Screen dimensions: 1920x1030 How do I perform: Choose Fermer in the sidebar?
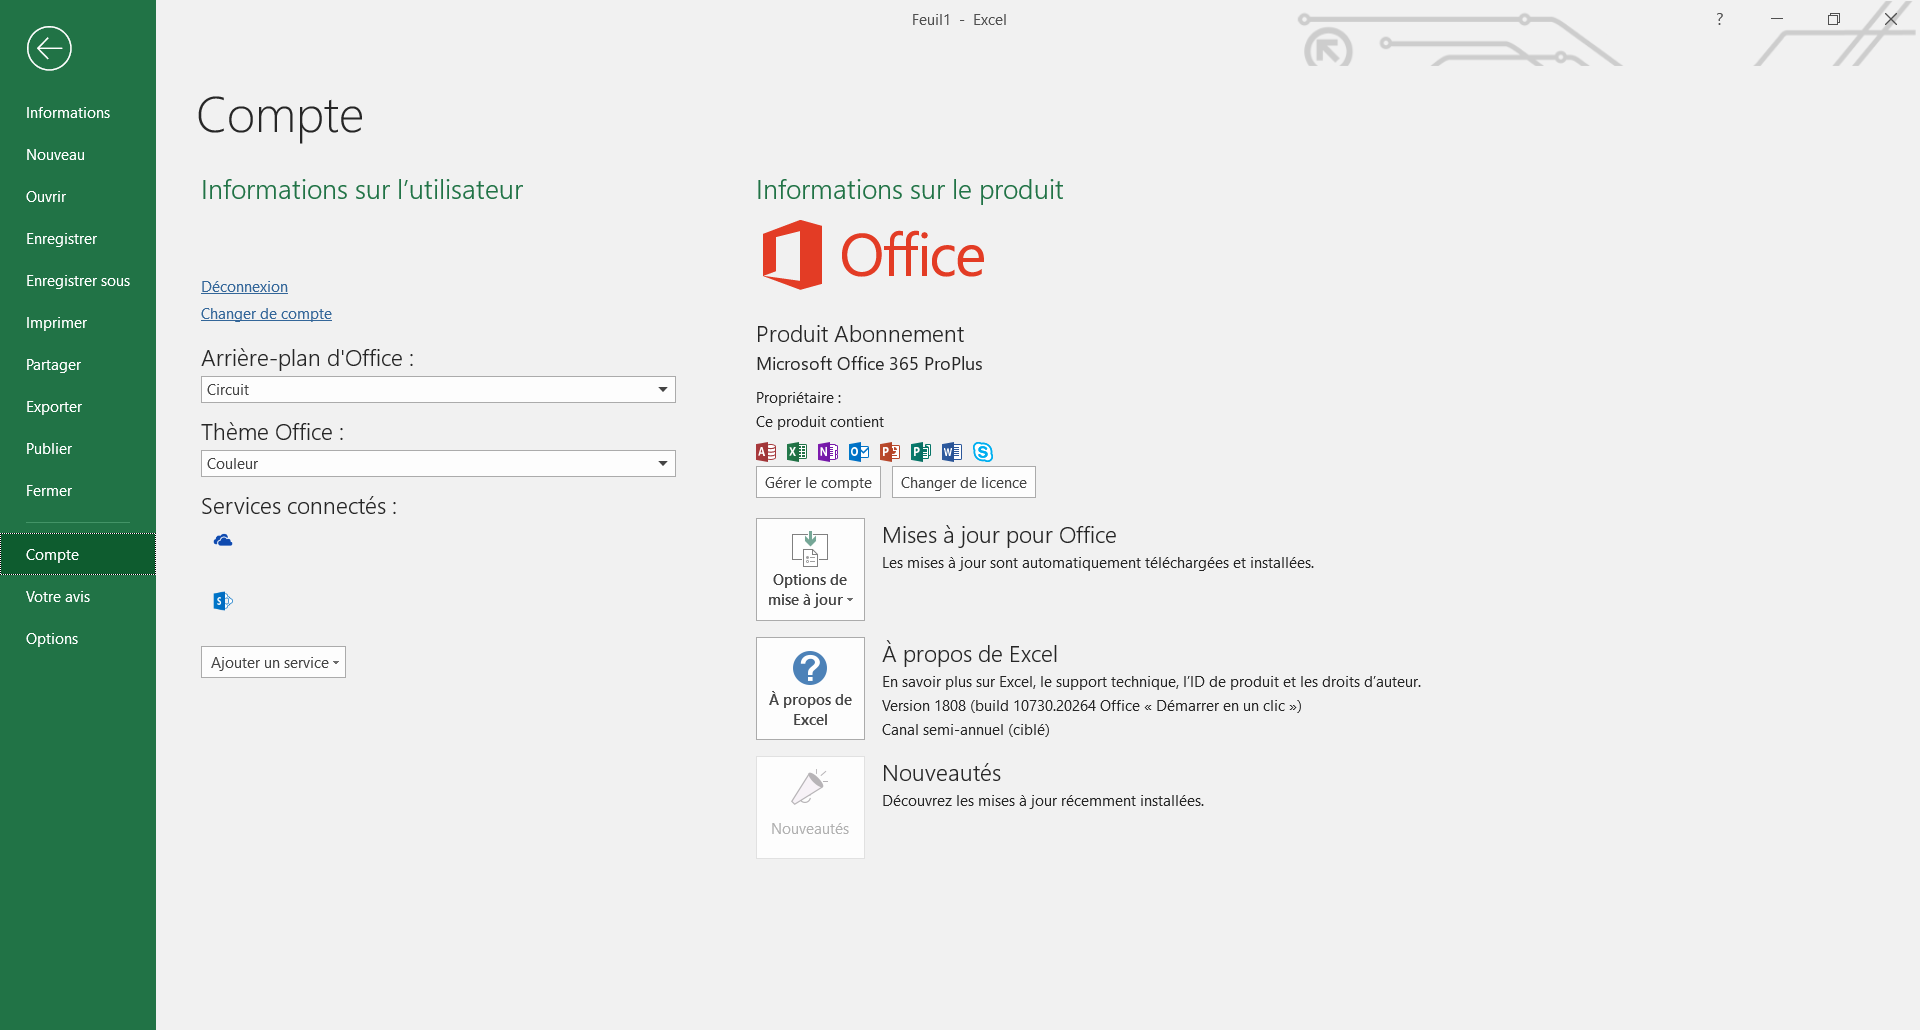(x=78, y=491)
